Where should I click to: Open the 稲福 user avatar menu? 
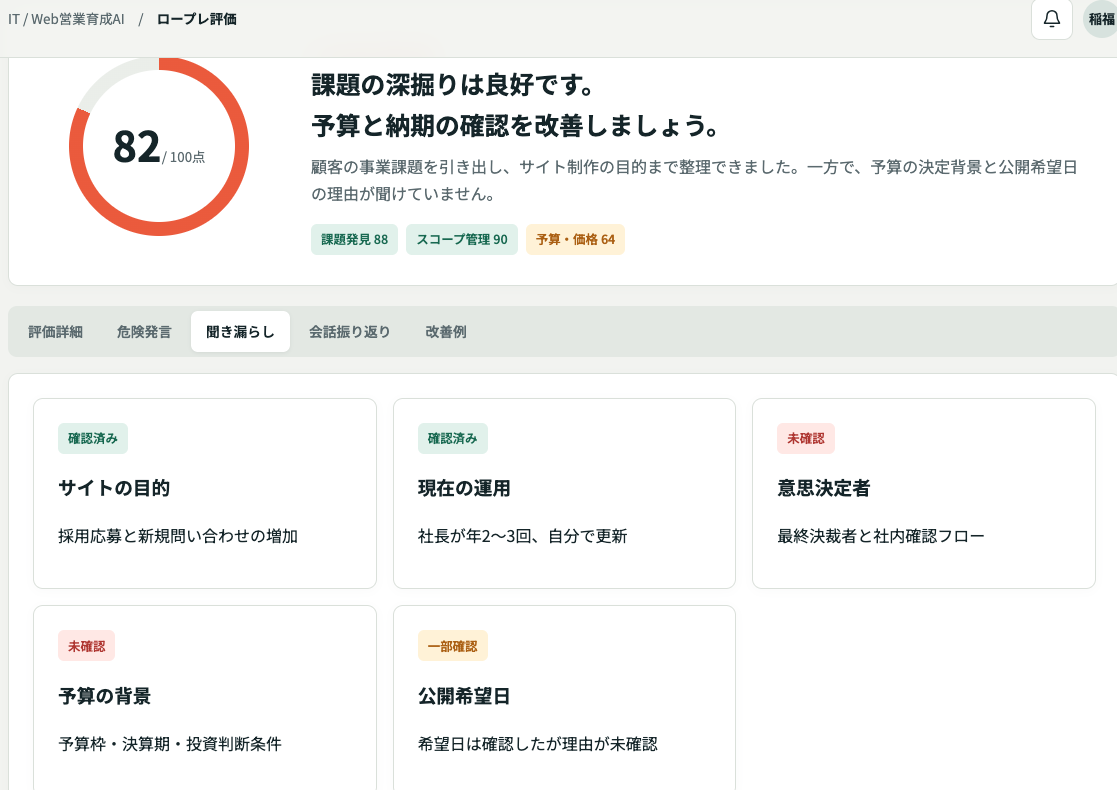coord(1101,19)
